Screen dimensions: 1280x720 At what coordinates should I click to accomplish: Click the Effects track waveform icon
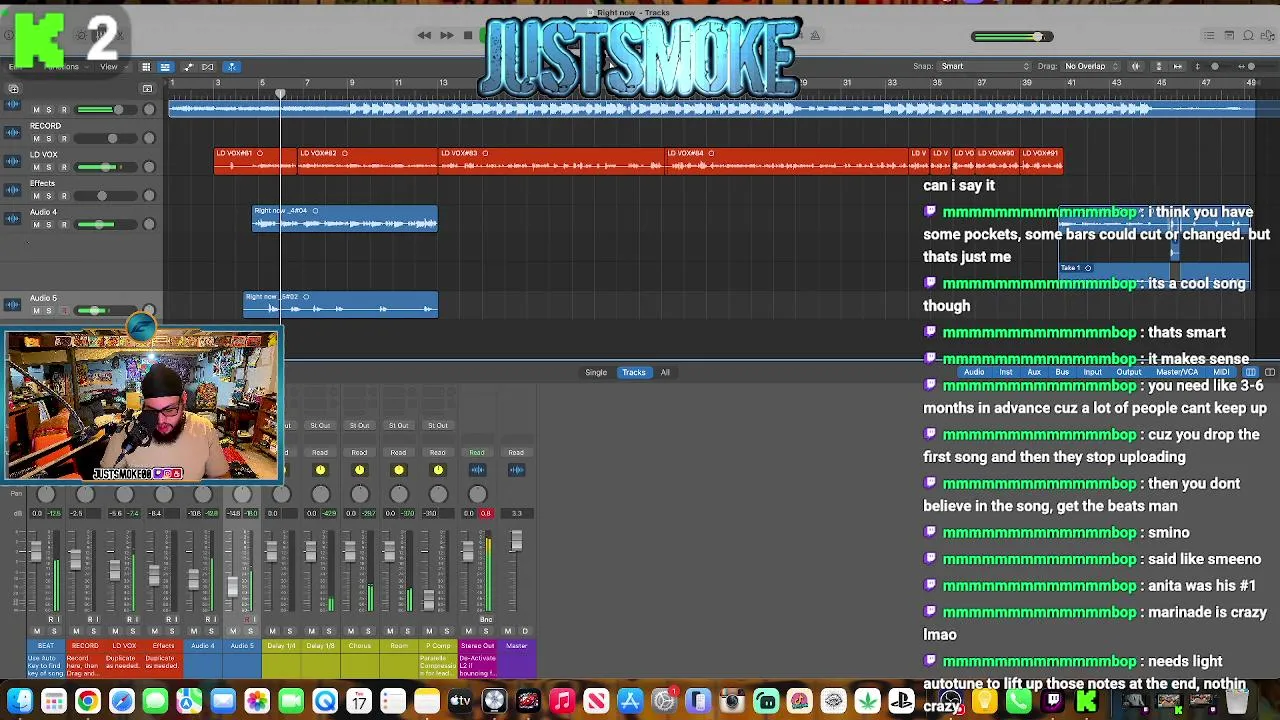tap(13, 190)
